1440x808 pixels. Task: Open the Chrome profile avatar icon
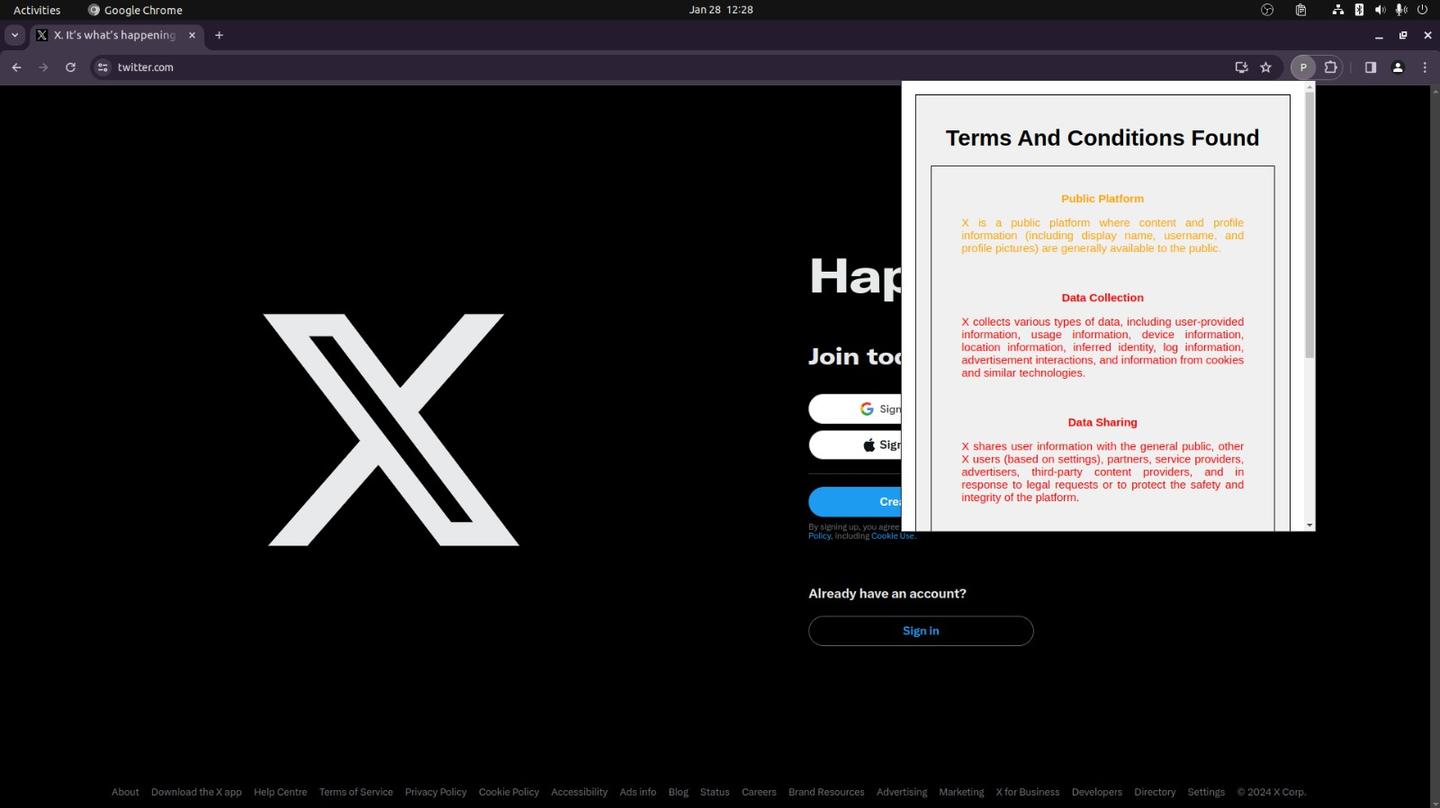click(1398, 67)
